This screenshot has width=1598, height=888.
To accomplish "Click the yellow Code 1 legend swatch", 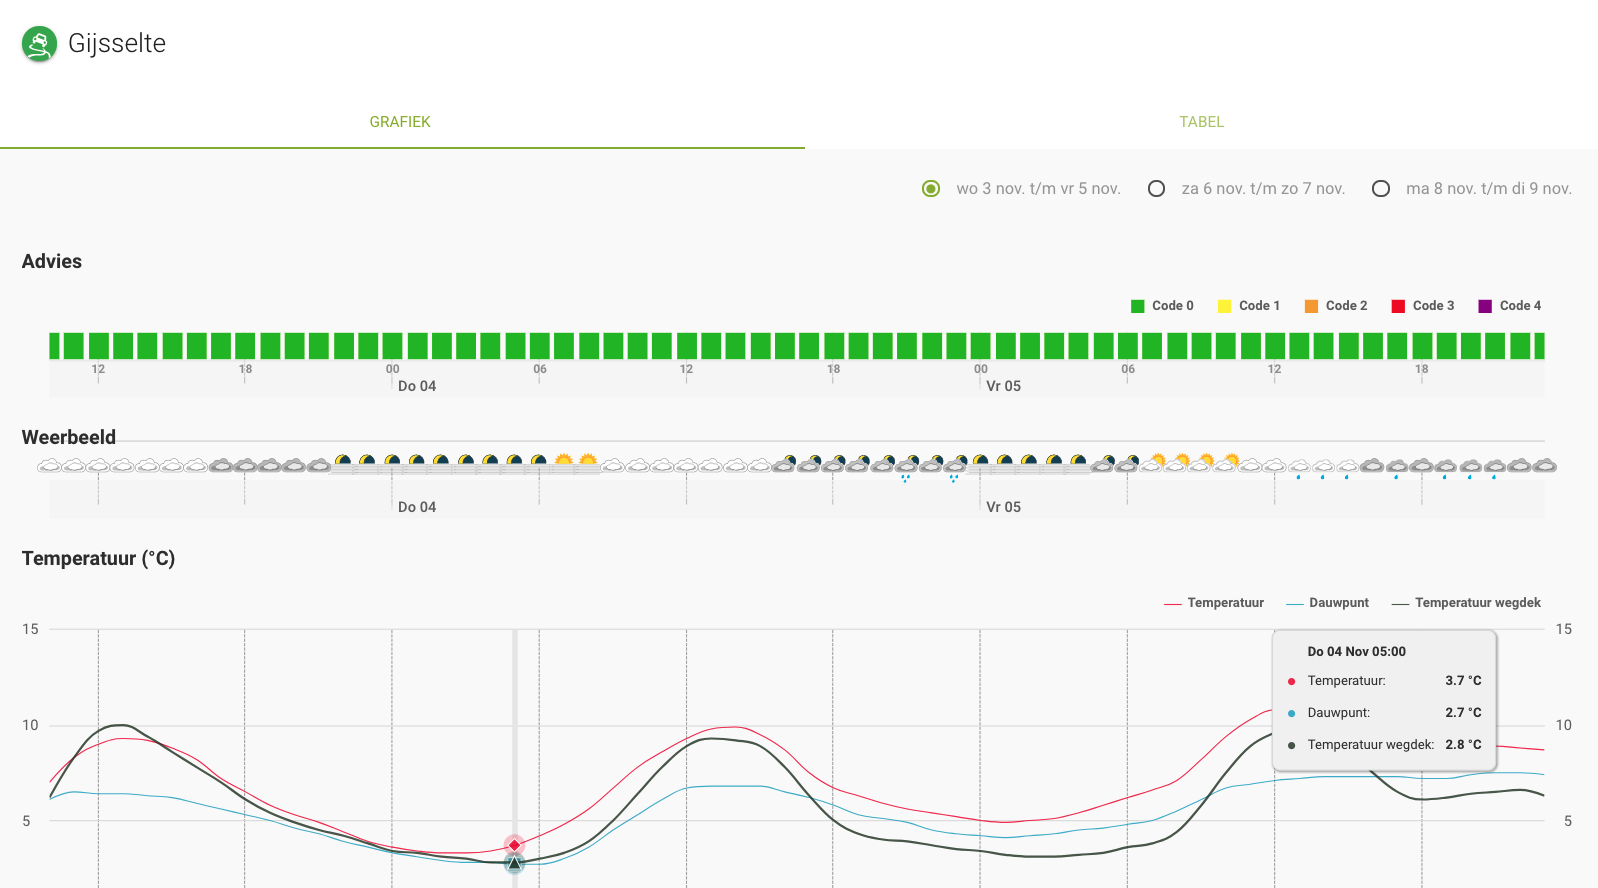I will (x=1224, y=306).
